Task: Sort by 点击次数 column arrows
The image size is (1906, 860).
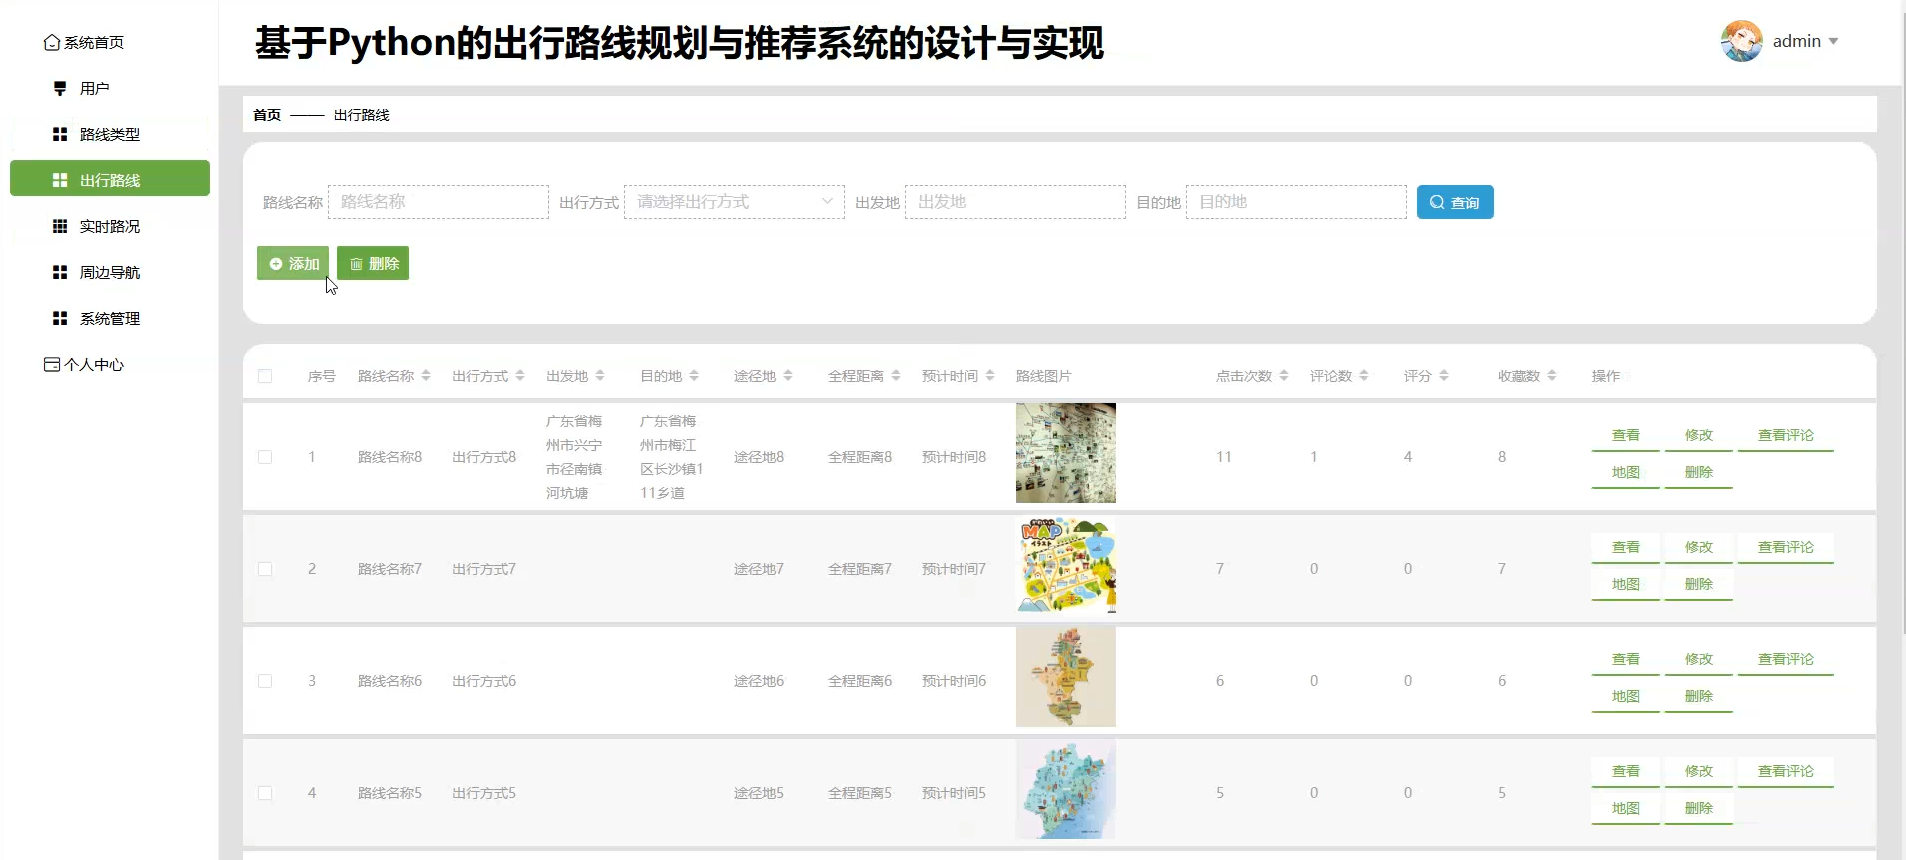Action: (1284, 376)
